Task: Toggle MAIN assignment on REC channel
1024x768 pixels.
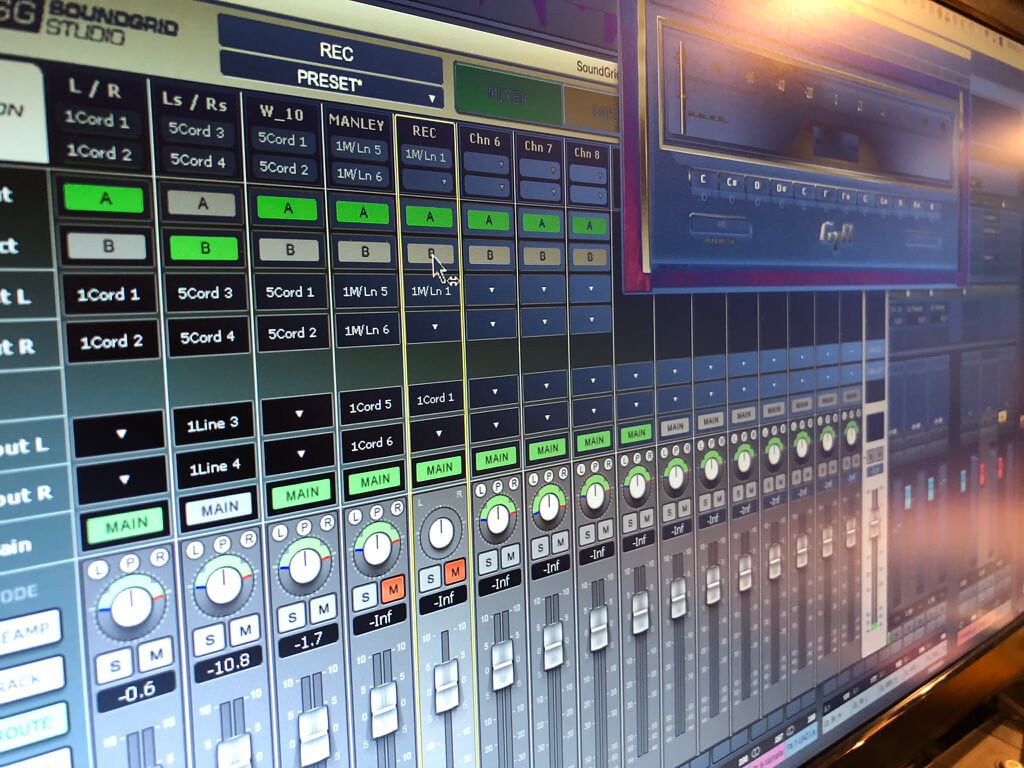Action: (438, 468)
